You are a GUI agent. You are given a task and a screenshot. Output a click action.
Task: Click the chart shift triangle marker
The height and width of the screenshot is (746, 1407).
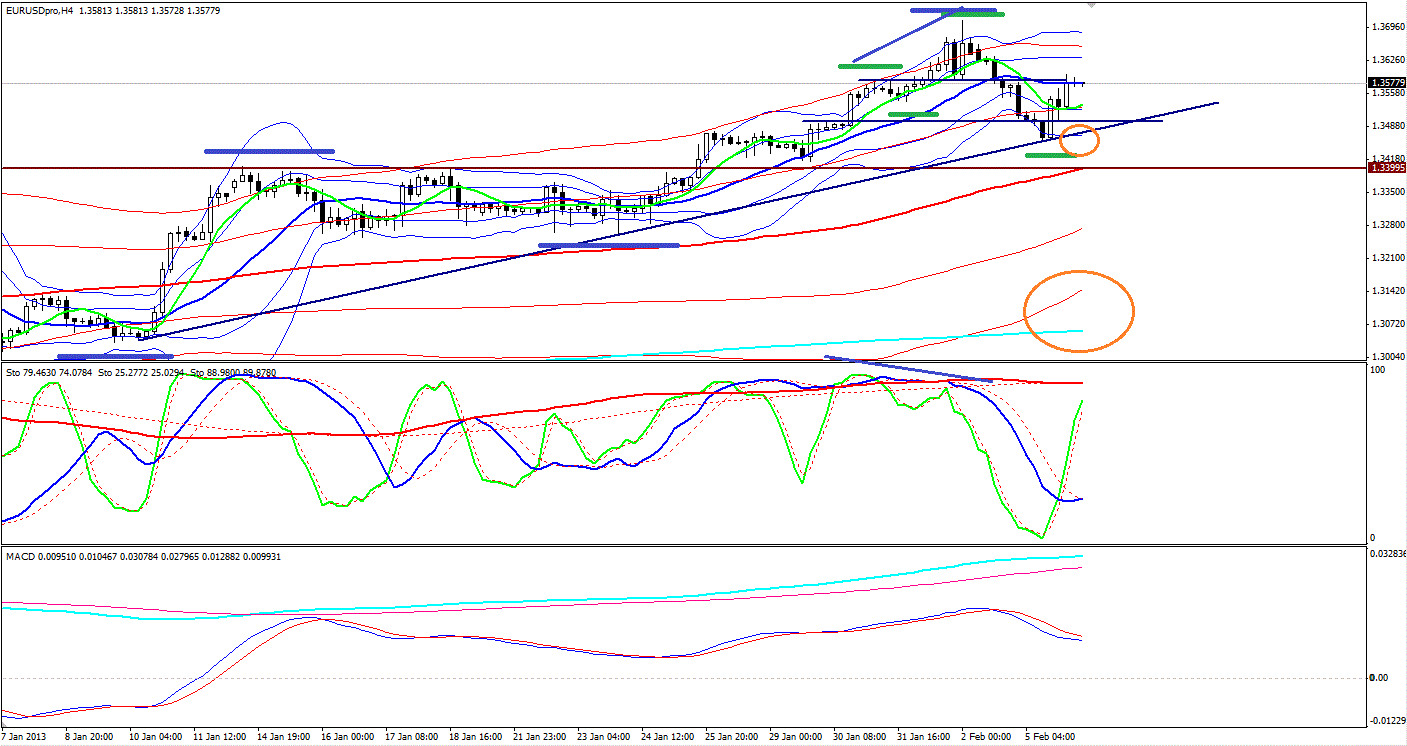click(x=1091, y=5)
